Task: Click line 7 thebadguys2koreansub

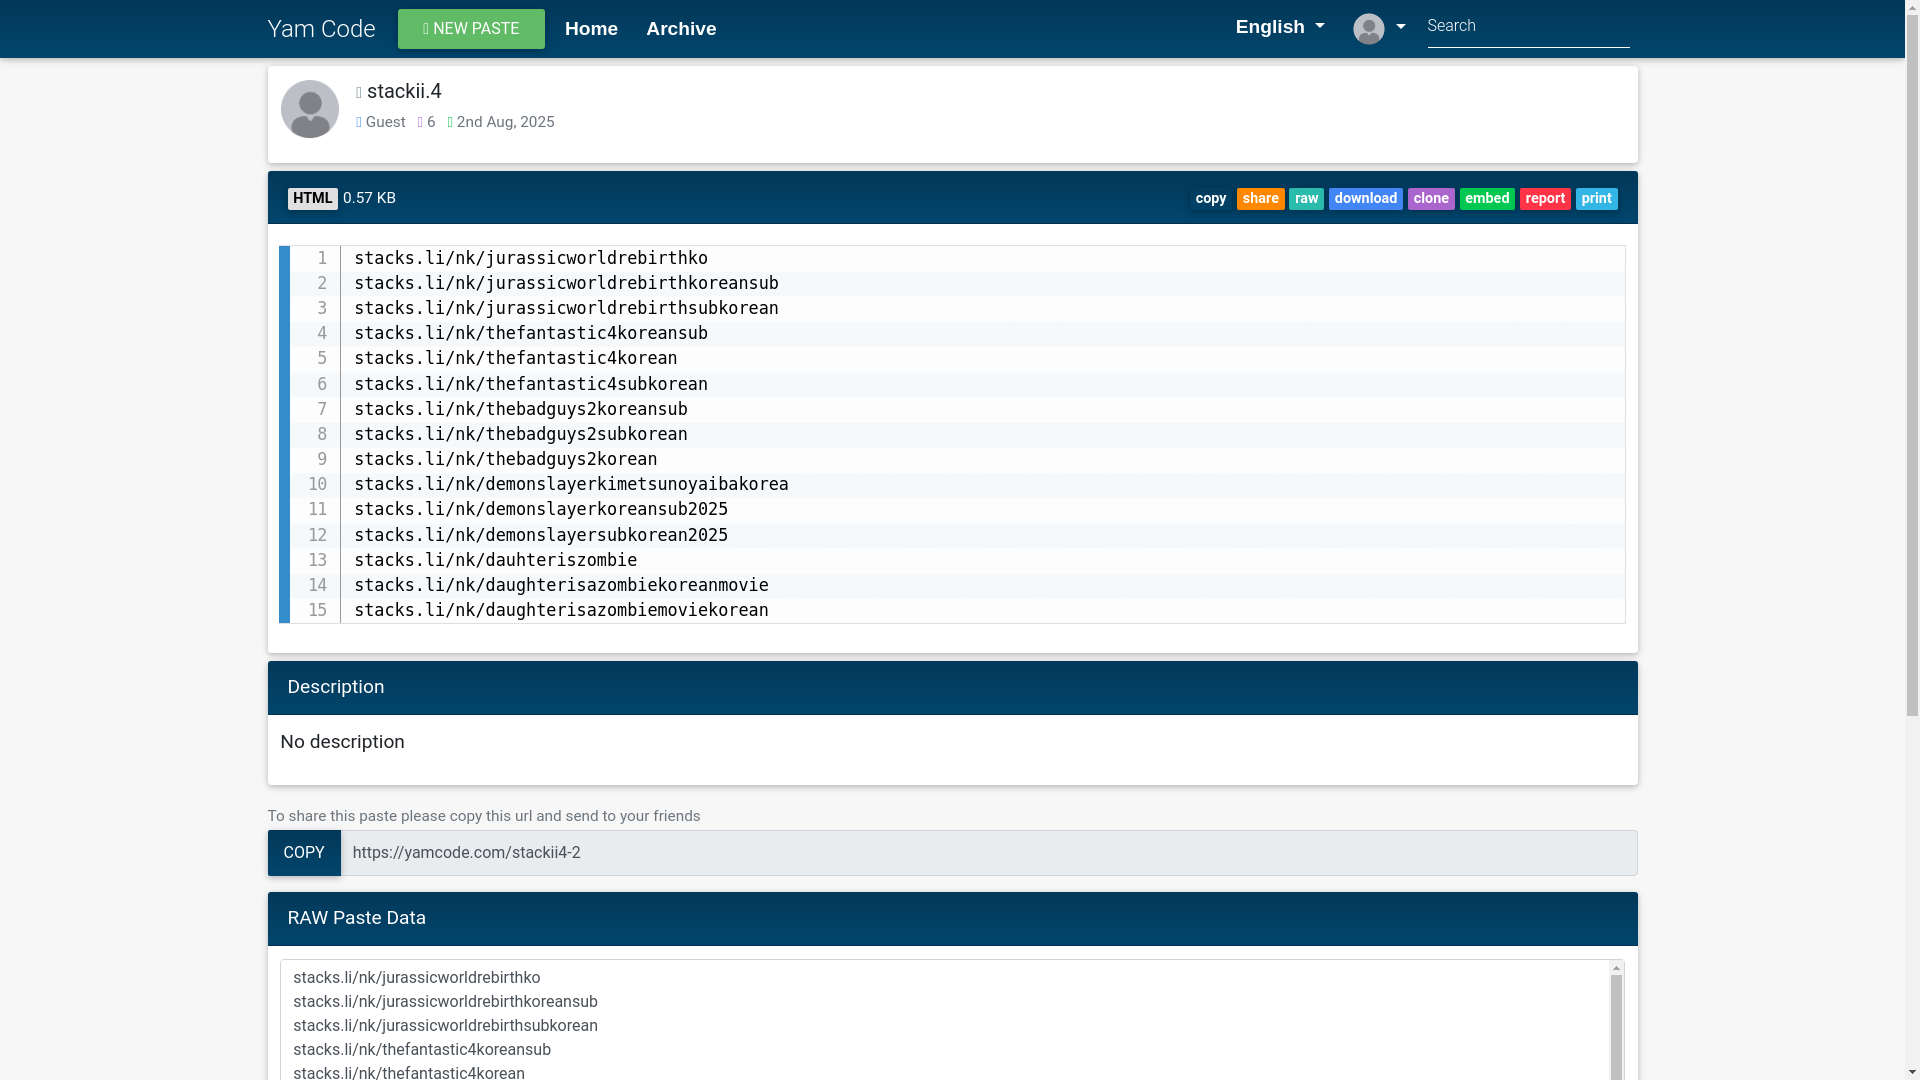Action: pyautogui.click(x=521, y=409)
